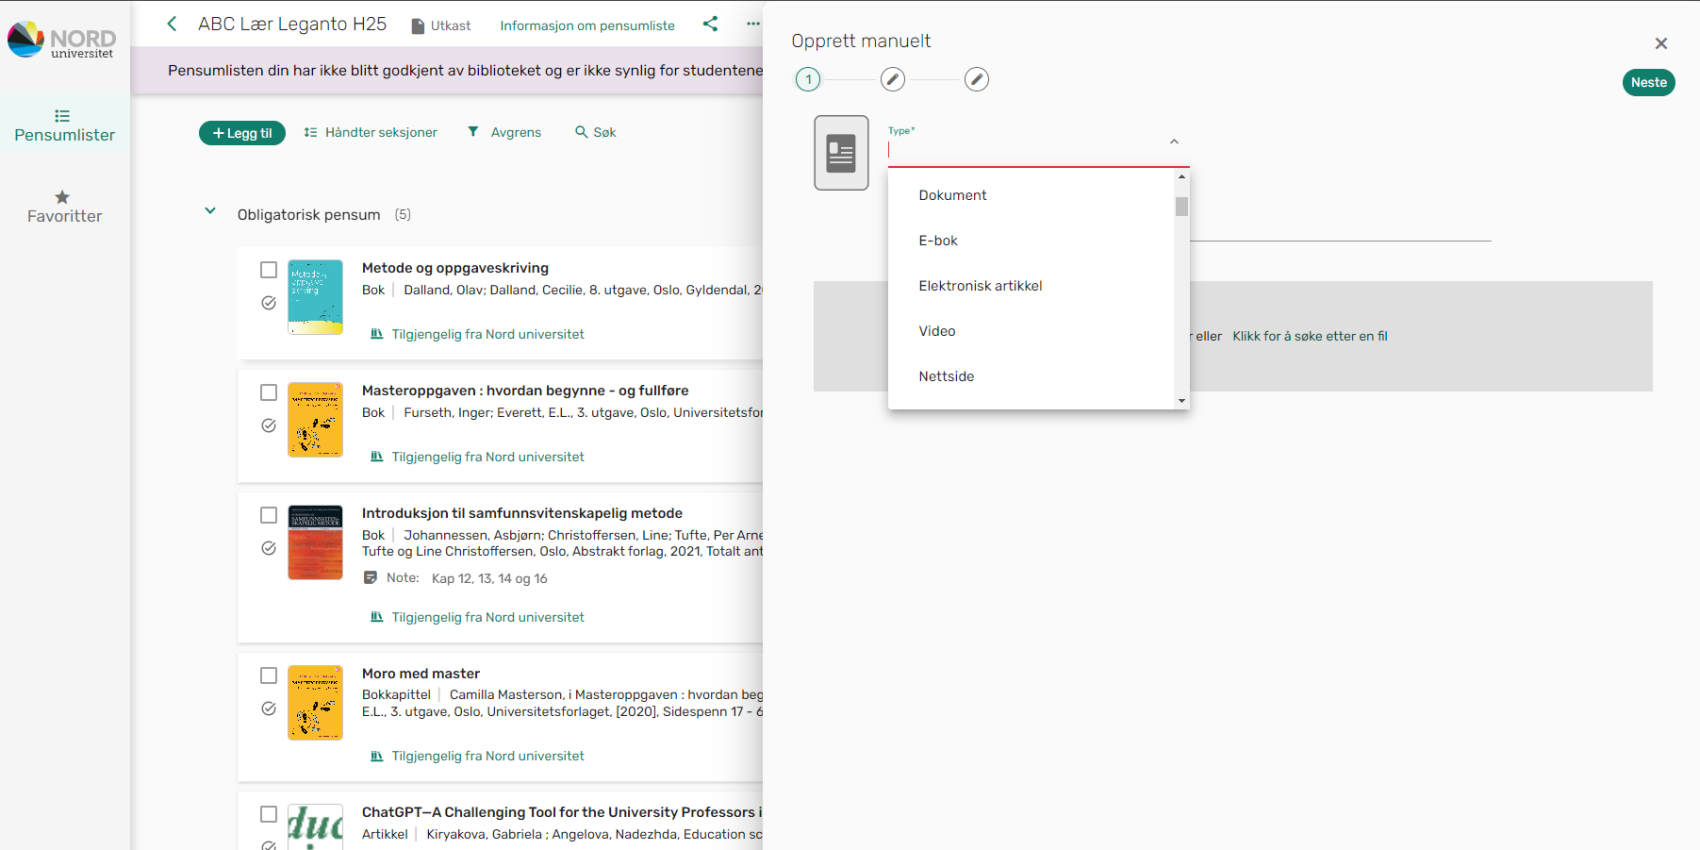Toggle the done mark for Introduksjon til samfunnsvitenskapelig metode

click(268, 548)
